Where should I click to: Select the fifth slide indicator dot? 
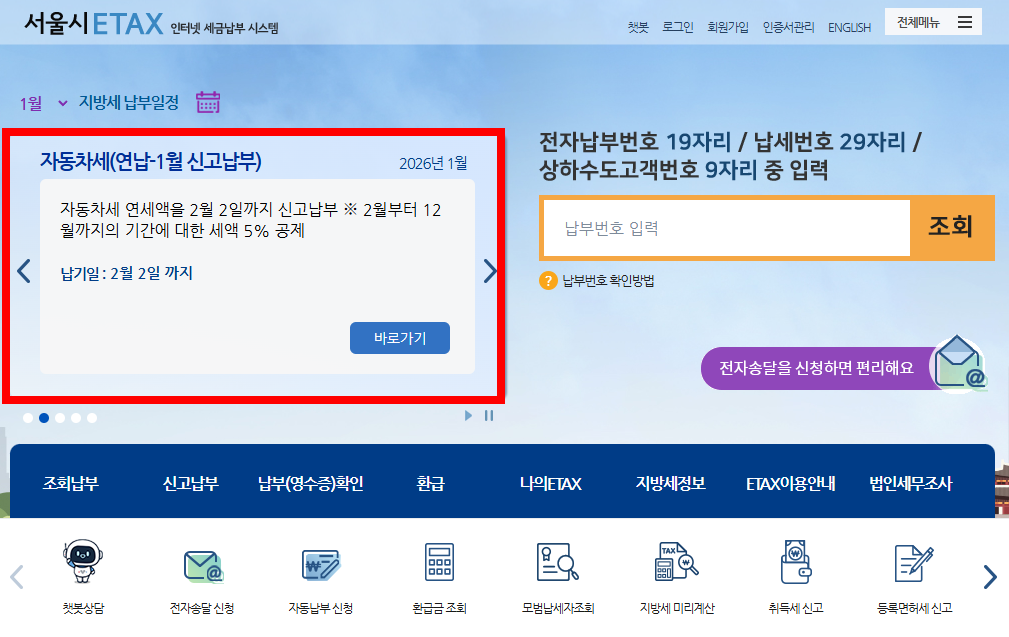coord(92,418)
